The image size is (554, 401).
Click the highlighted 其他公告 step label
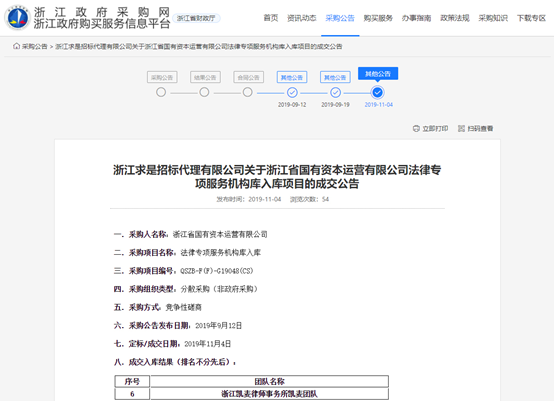(378, 73)
